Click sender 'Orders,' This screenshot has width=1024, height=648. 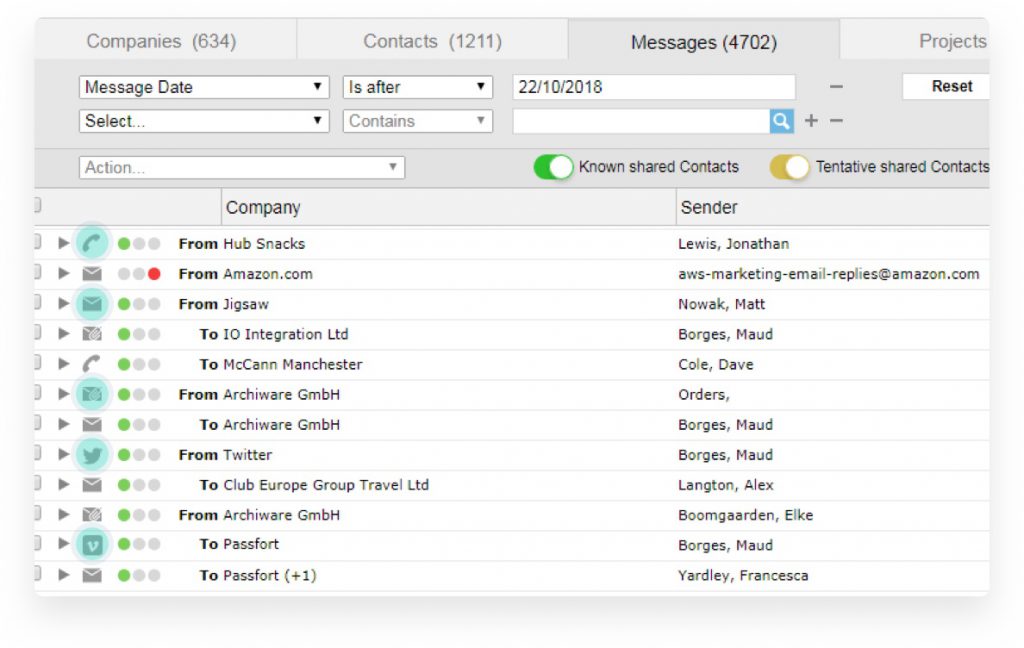tap(704, 394)
